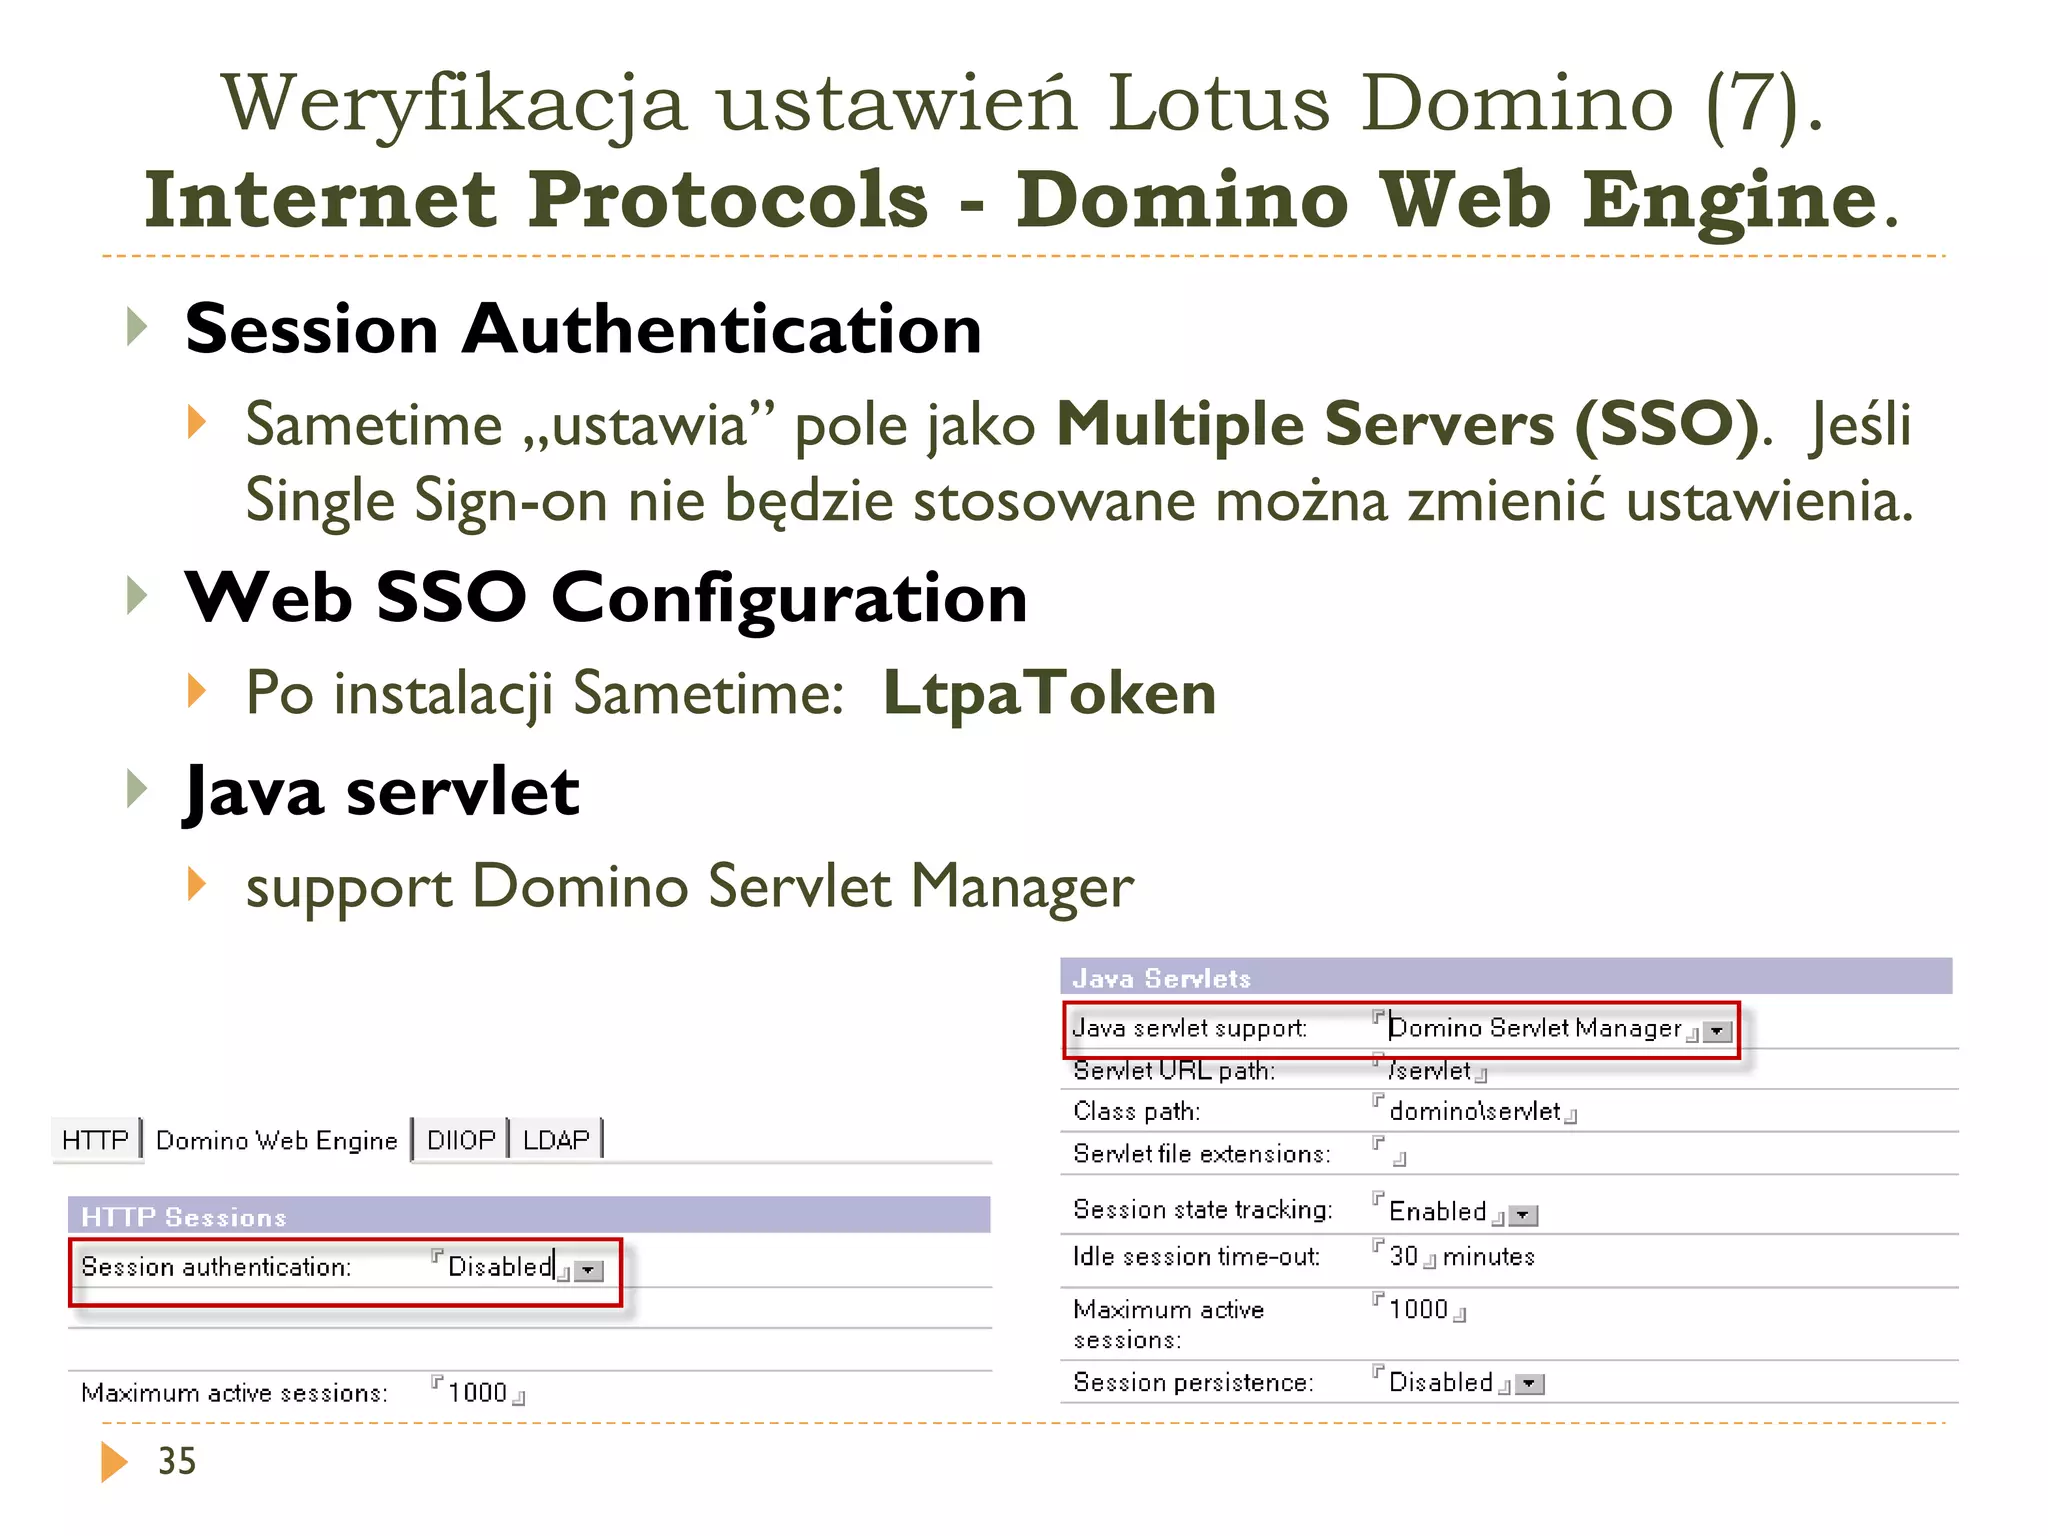
Task: Click the slide number 35
Action: pyautogui.click(x=177, y=1461)
